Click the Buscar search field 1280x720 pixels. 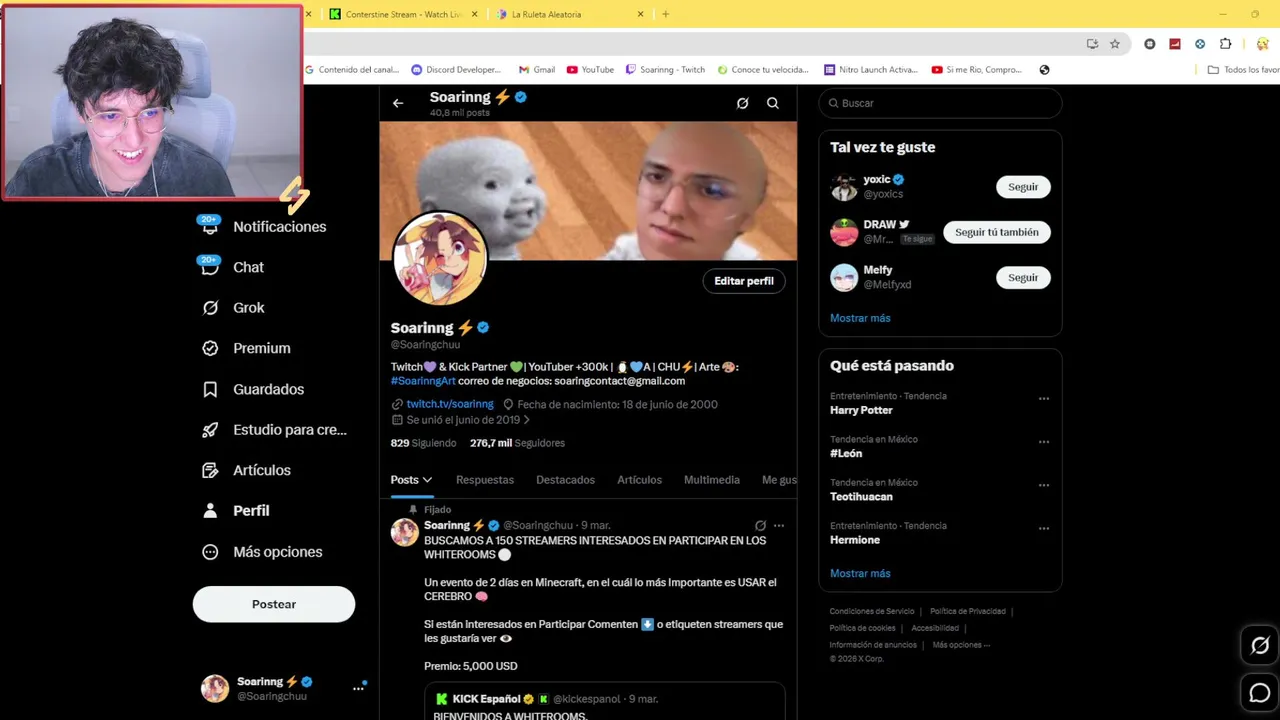click(x=940, y=103)
